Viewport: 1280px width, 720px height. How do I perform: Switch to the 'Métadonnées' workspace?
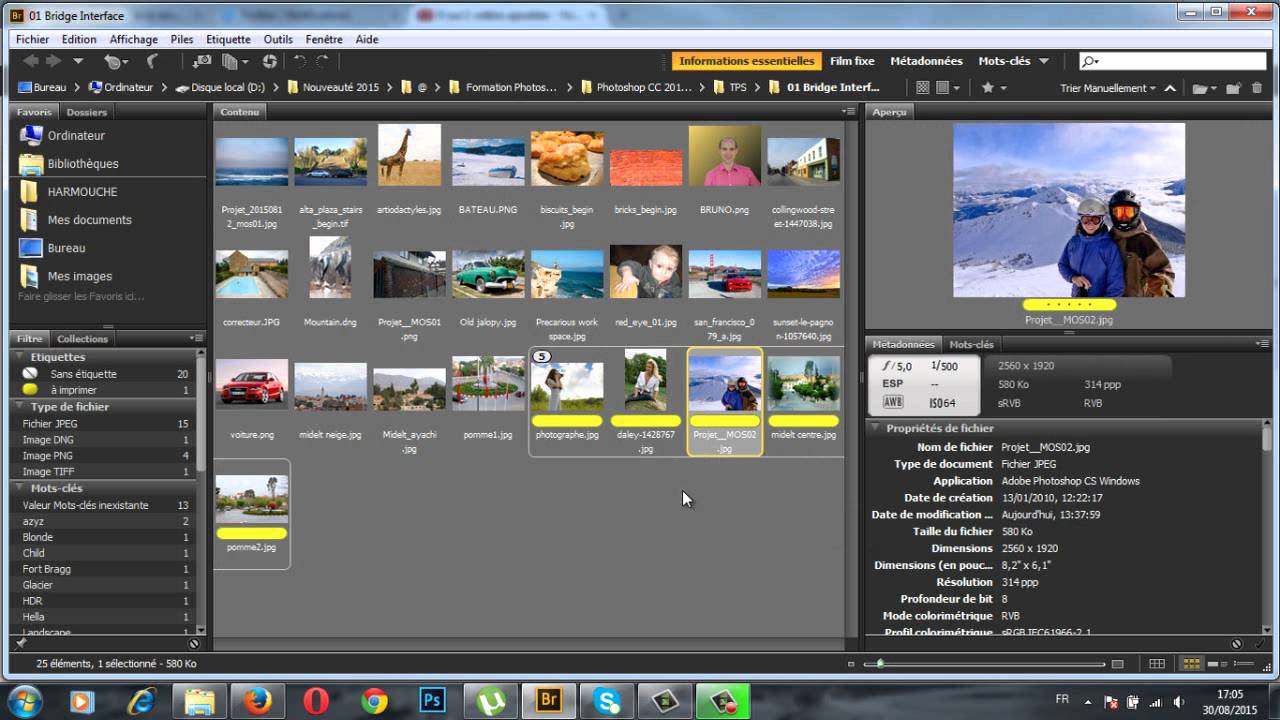click(x=926, y=62)
